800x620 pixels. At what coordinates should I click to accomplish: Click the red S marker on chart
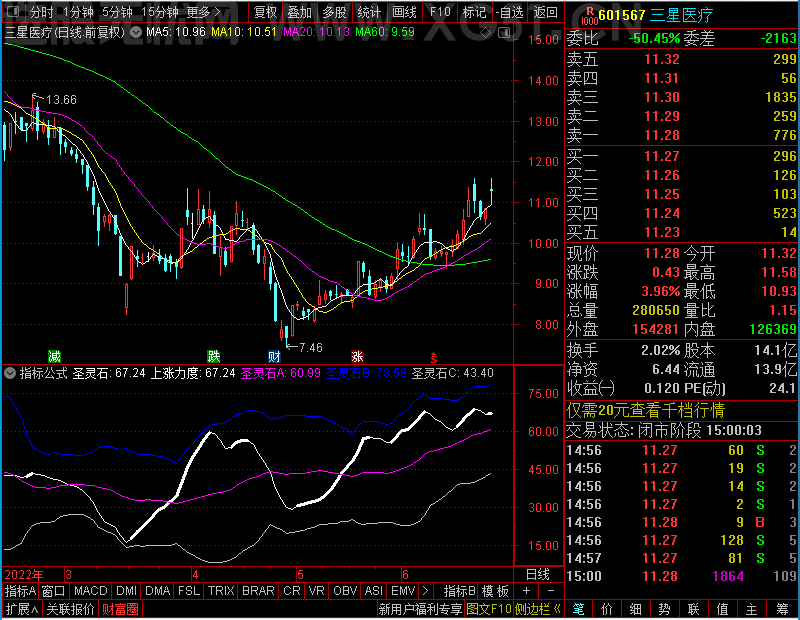pos(434,357)
